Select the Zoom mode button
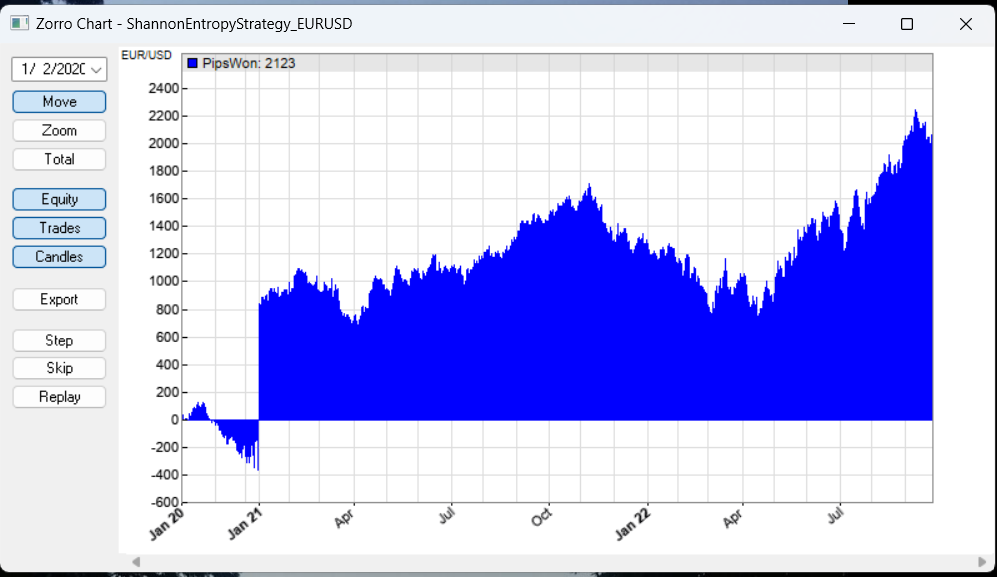Screen dimensions: 997x577 click(59, 131)
